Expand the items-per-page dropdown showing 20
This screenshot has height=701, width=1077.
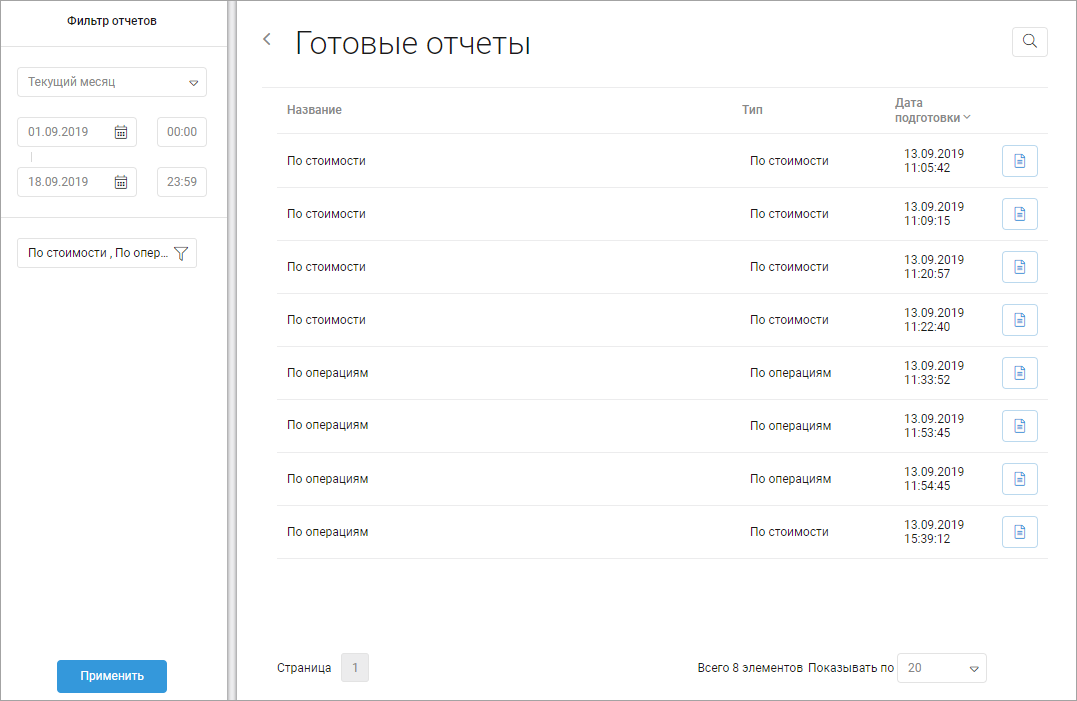point(942,668)
